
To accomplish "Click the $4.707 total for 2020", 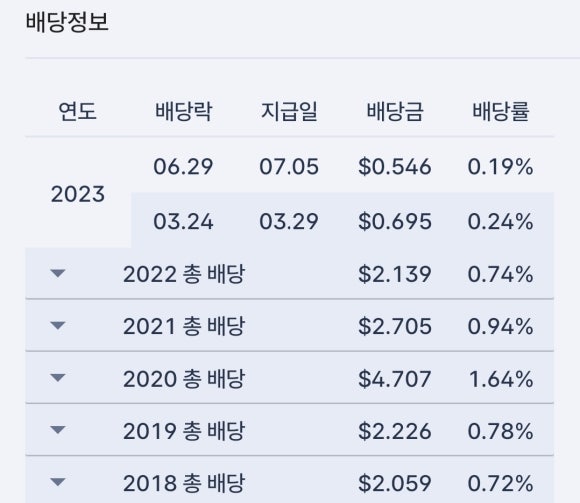I will click(x=395, y=379).
